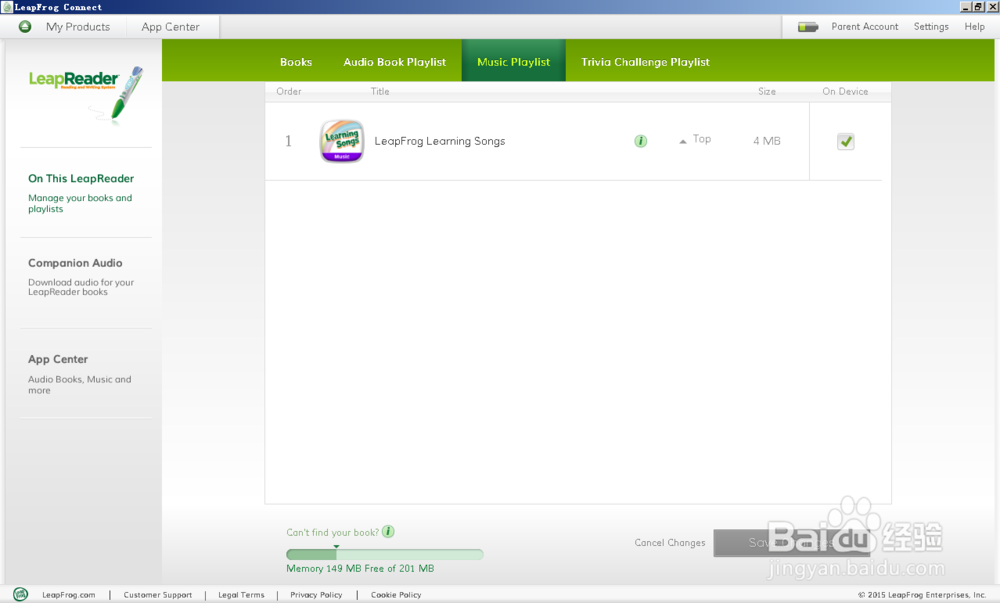The width and height of the screenshot is (1000, 603).
Task: Click Audio Books, Music and more text
Action: (x=80, y=384)
